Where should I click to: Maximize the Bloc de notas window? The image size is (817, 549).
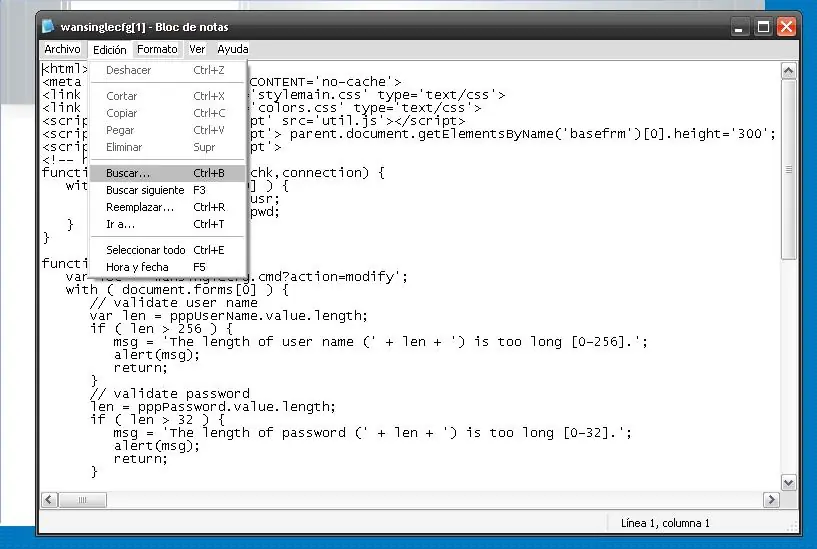(763, 27)
